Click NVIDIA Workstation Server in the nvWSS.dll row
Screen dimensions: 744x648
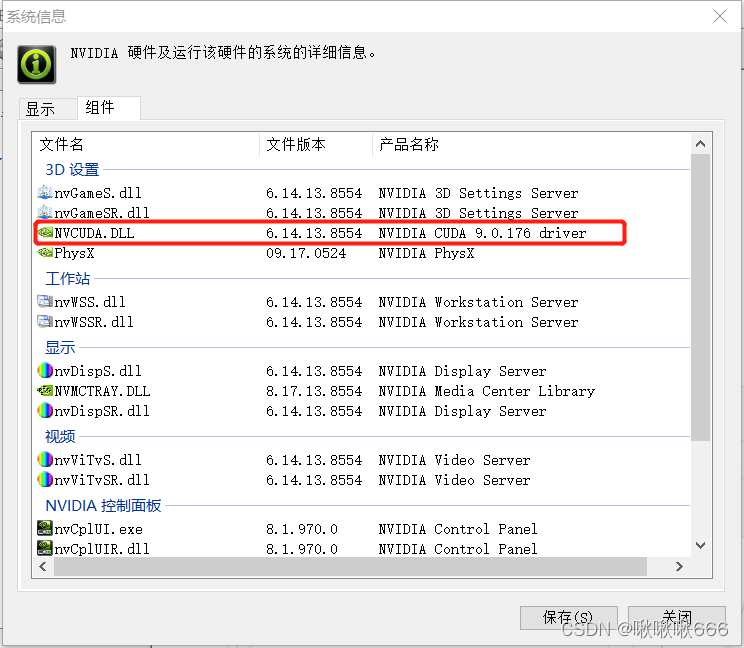pos(478,302)
